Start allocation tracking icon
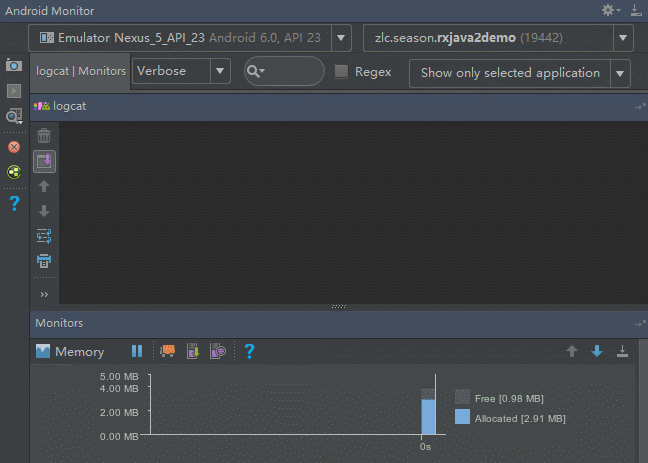Screen dimensions: 648x463 click(x=218, y=351)
